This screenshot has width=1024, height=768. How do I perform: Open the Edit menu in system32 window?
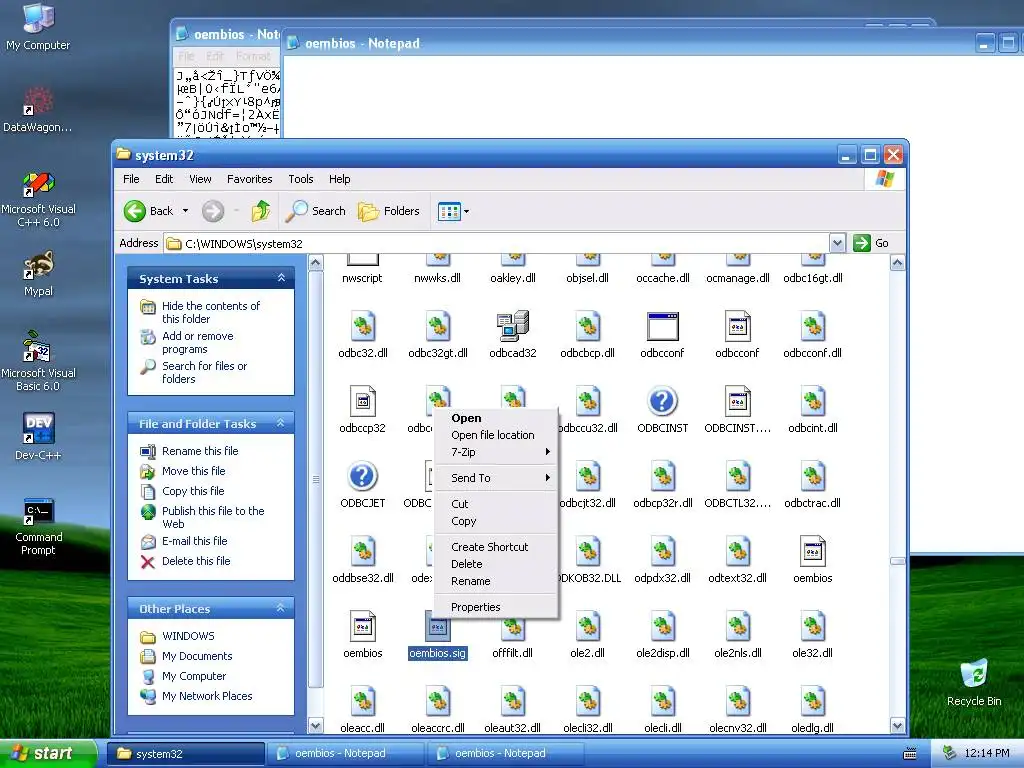164,179
